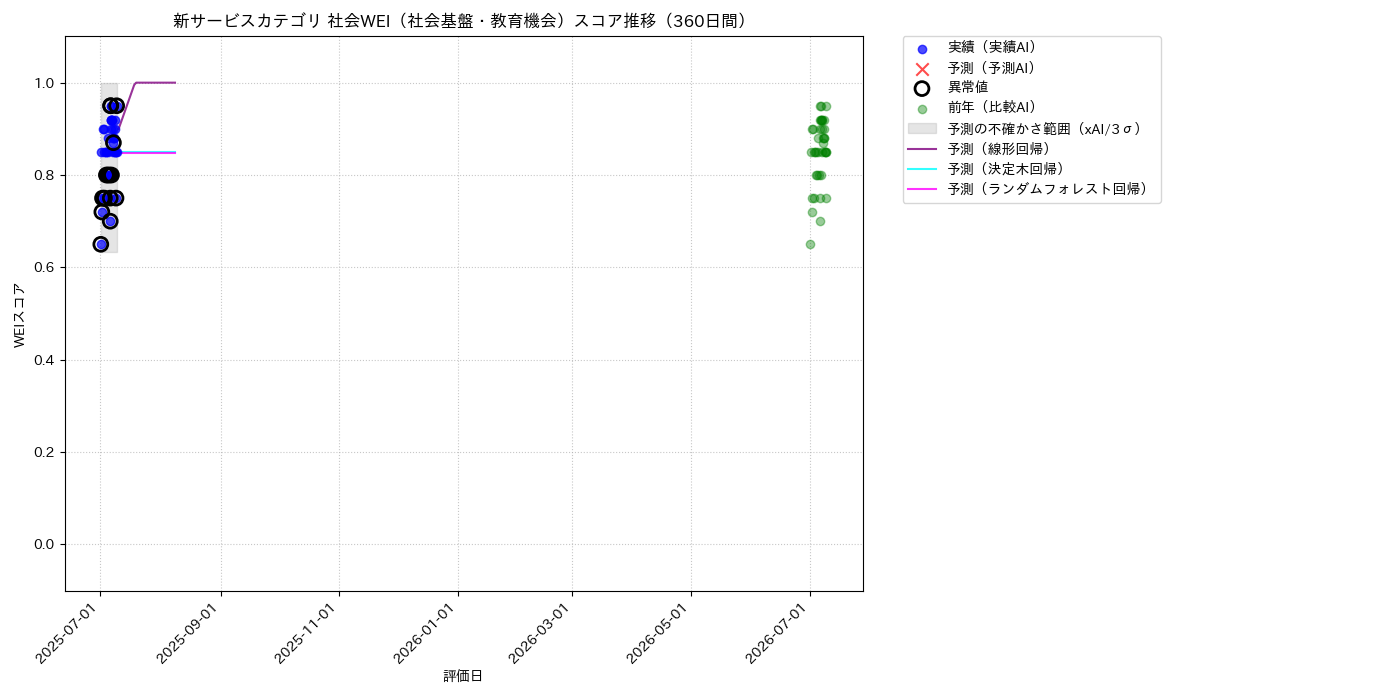Click the y-axis tick 0.2
Screen dimensions: 1400x700
[x=46, y=452]
